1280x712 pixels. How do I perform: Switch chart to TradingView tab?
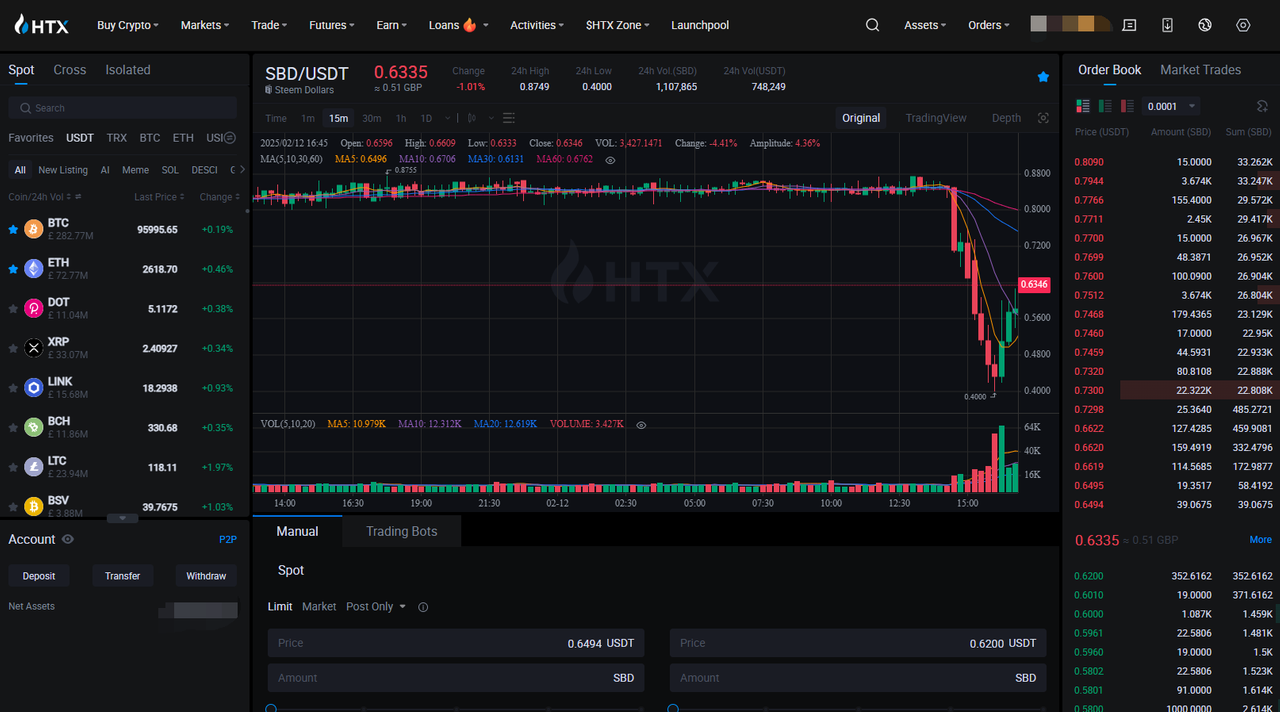936,118
